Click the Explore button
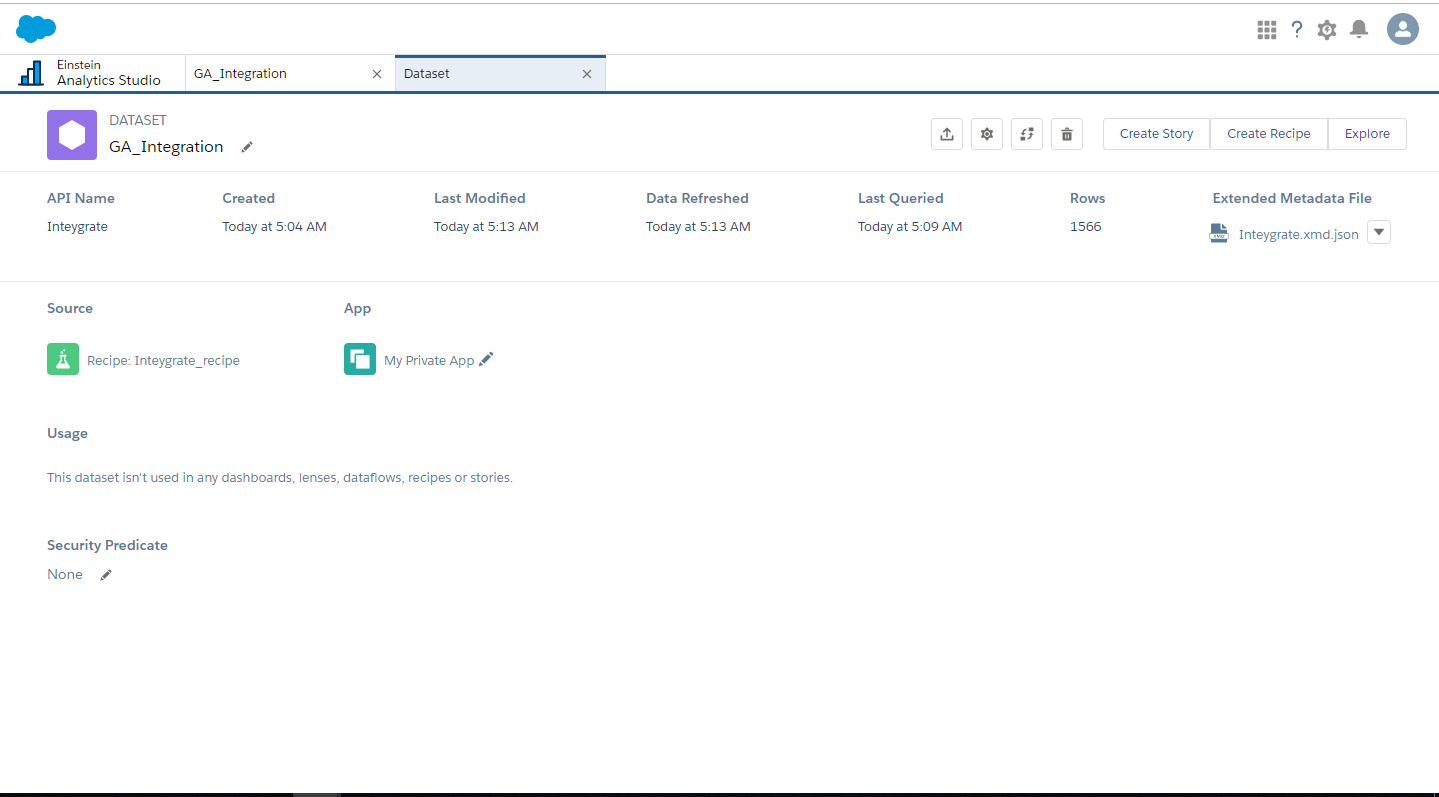 click(1367, 134)
